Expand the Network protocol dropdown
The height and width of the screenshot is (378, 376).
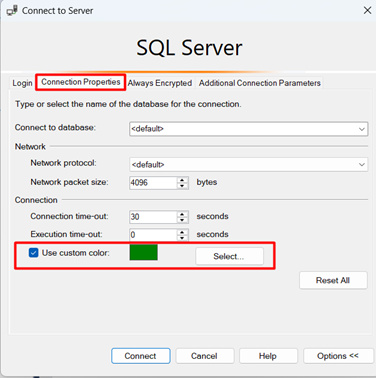pyautogui.click(x=362, y=165)
